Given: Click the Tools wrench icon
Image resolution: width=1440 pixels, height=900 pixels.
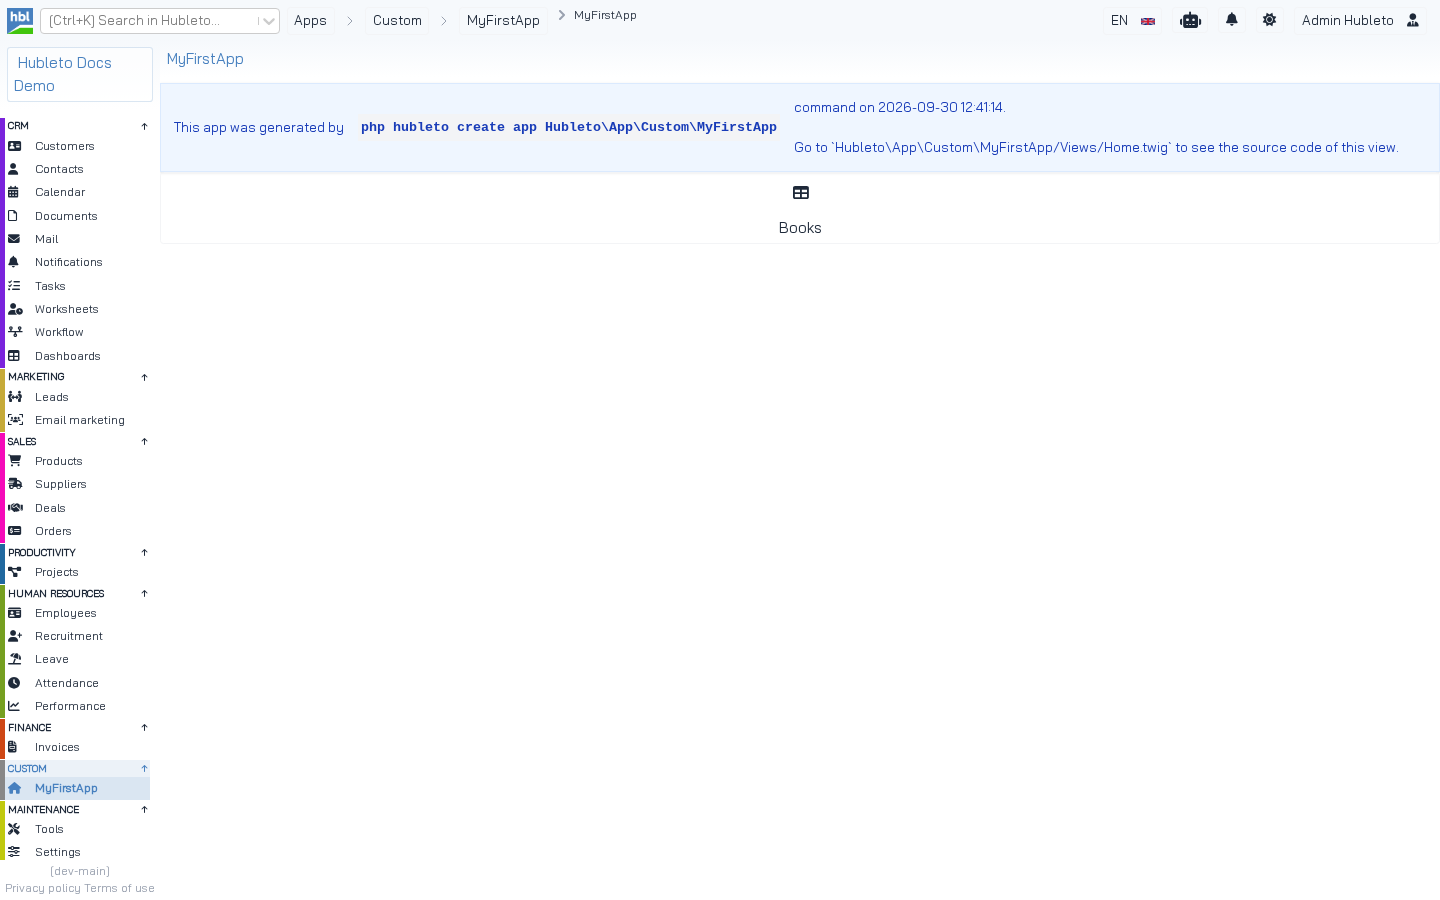Looking at the screenshot, I should (x=14, y=829).
